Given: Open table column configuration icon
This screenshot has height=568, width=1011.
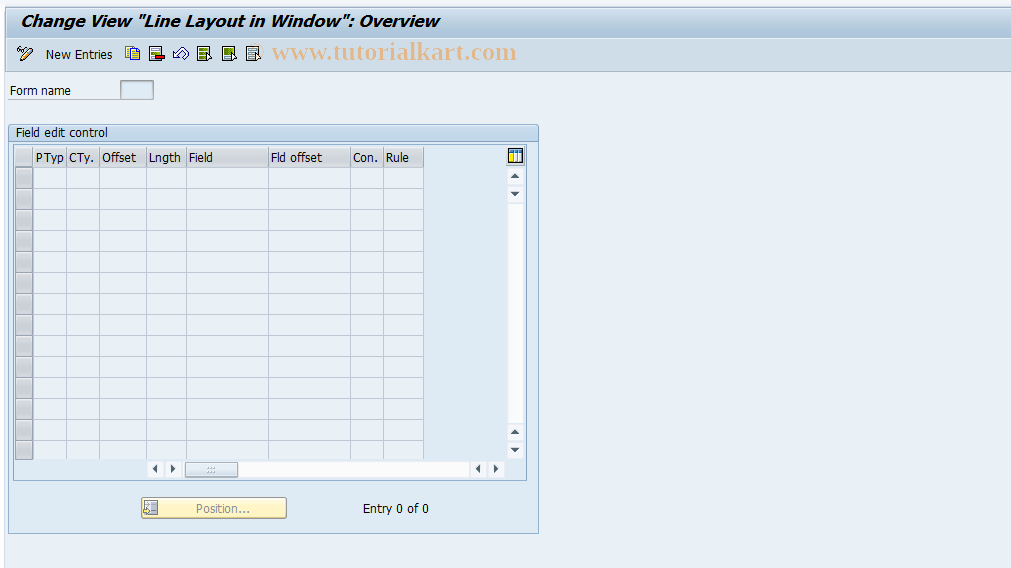Looking at the screenshot, I should (x=515, y=156).
